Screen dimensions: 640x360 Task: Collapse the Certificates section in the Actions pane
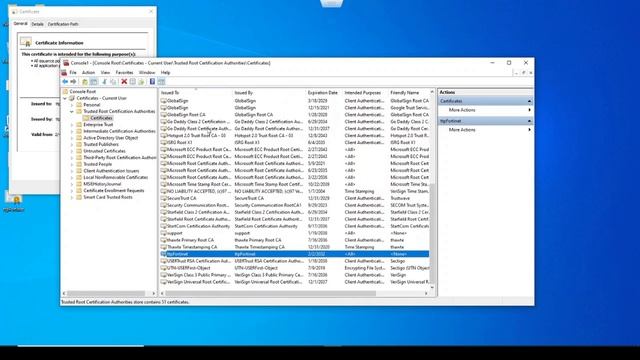(x=529, y=101)
